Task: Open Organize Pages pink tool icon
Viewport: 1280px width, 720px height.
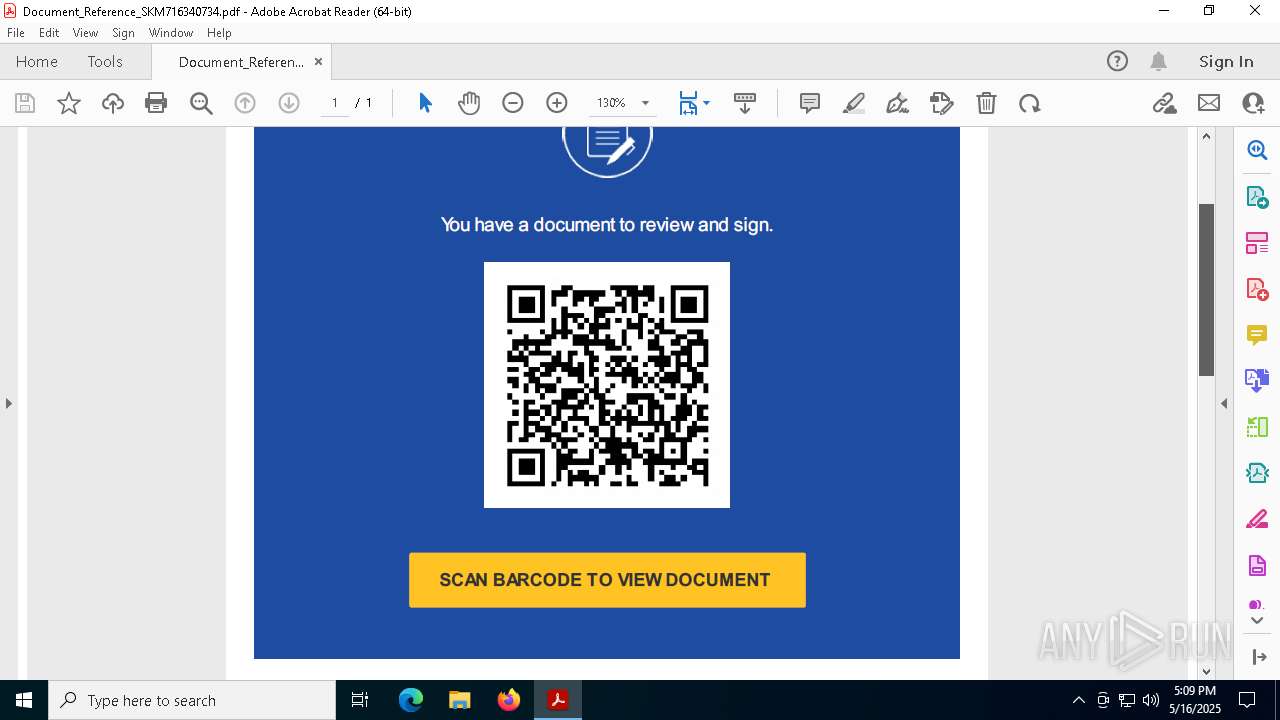Action: [1257, 242]
